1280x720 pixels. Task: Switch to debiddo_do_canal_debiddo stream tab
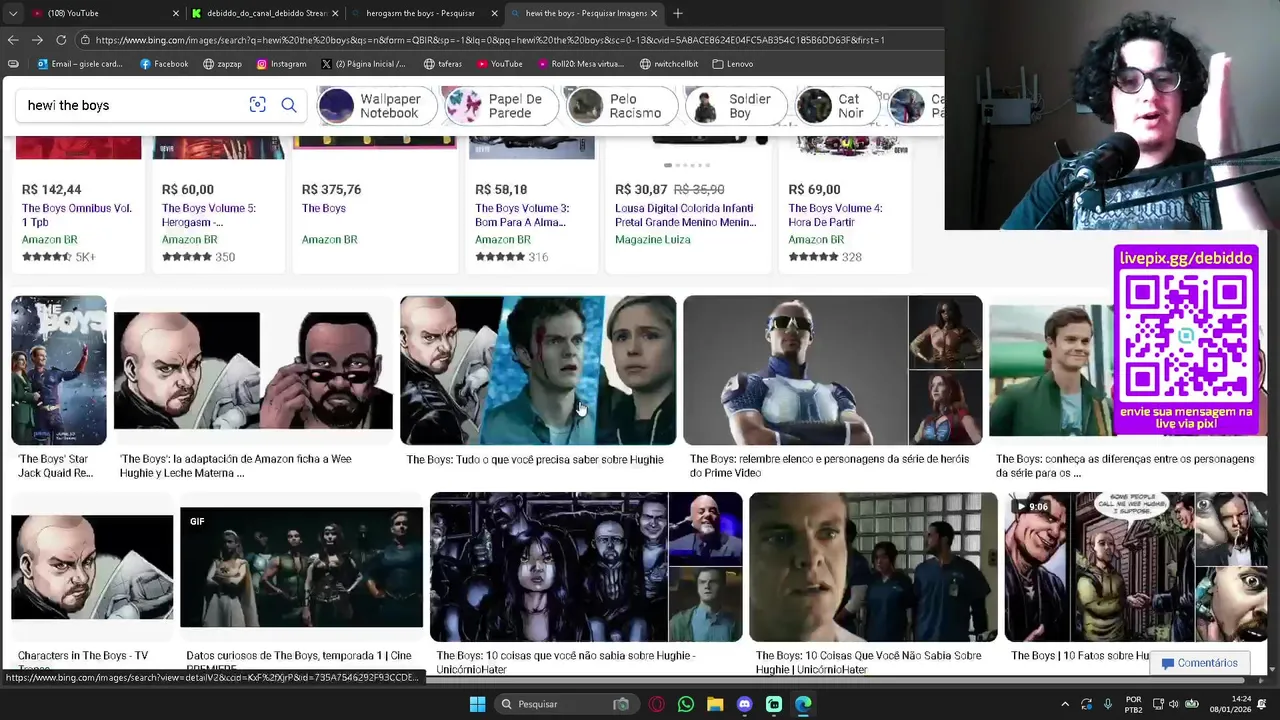coord(264,13)
